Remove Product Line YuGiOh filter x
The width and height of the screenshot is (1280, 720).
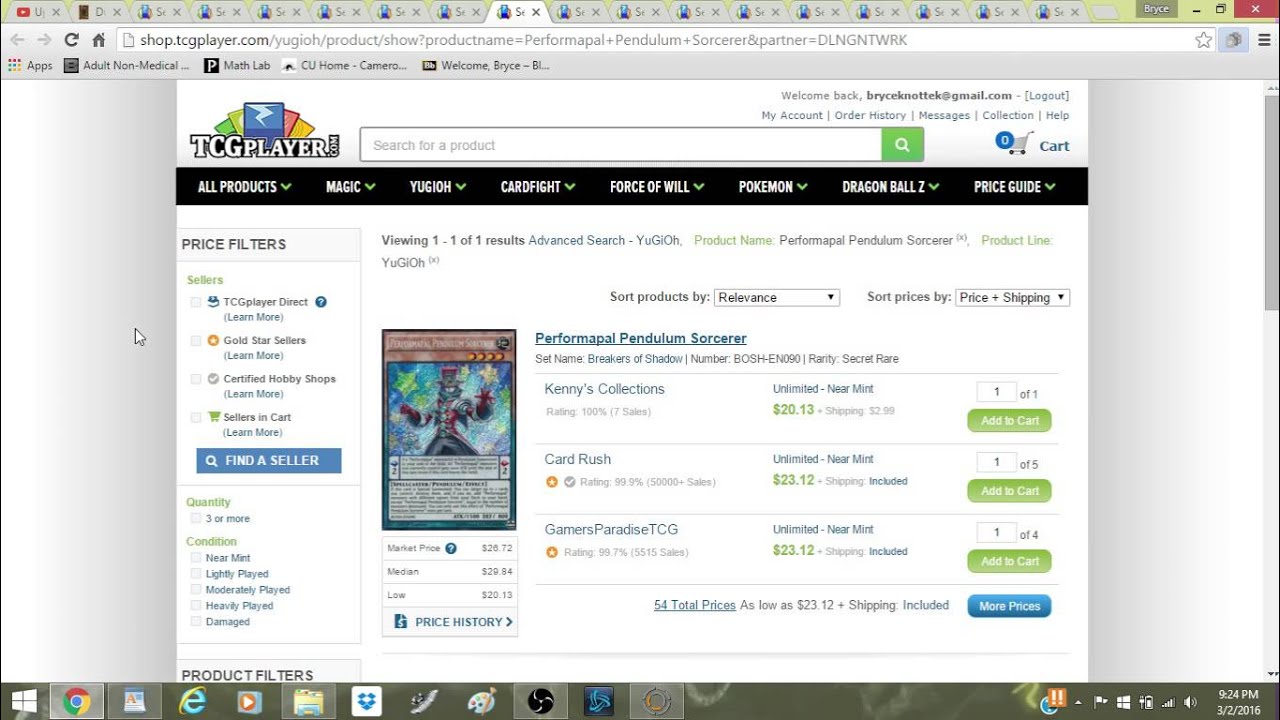[434, 260]
